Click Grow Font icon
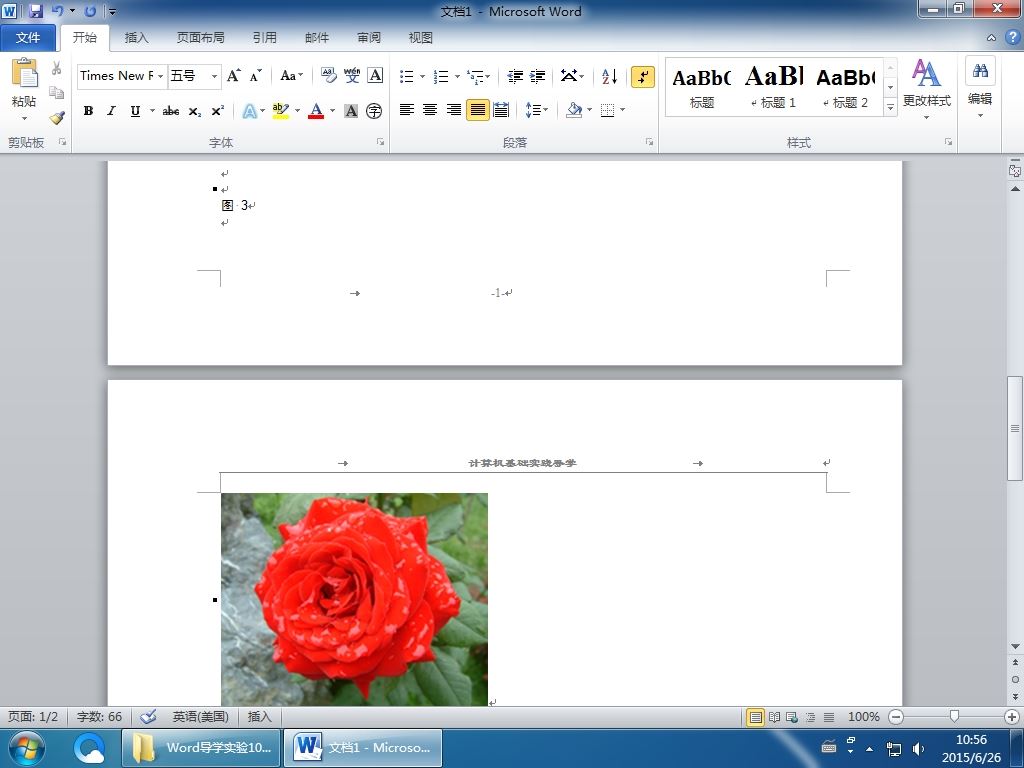This screenshot has width=1024, height=768. click(x=233, y=76)
